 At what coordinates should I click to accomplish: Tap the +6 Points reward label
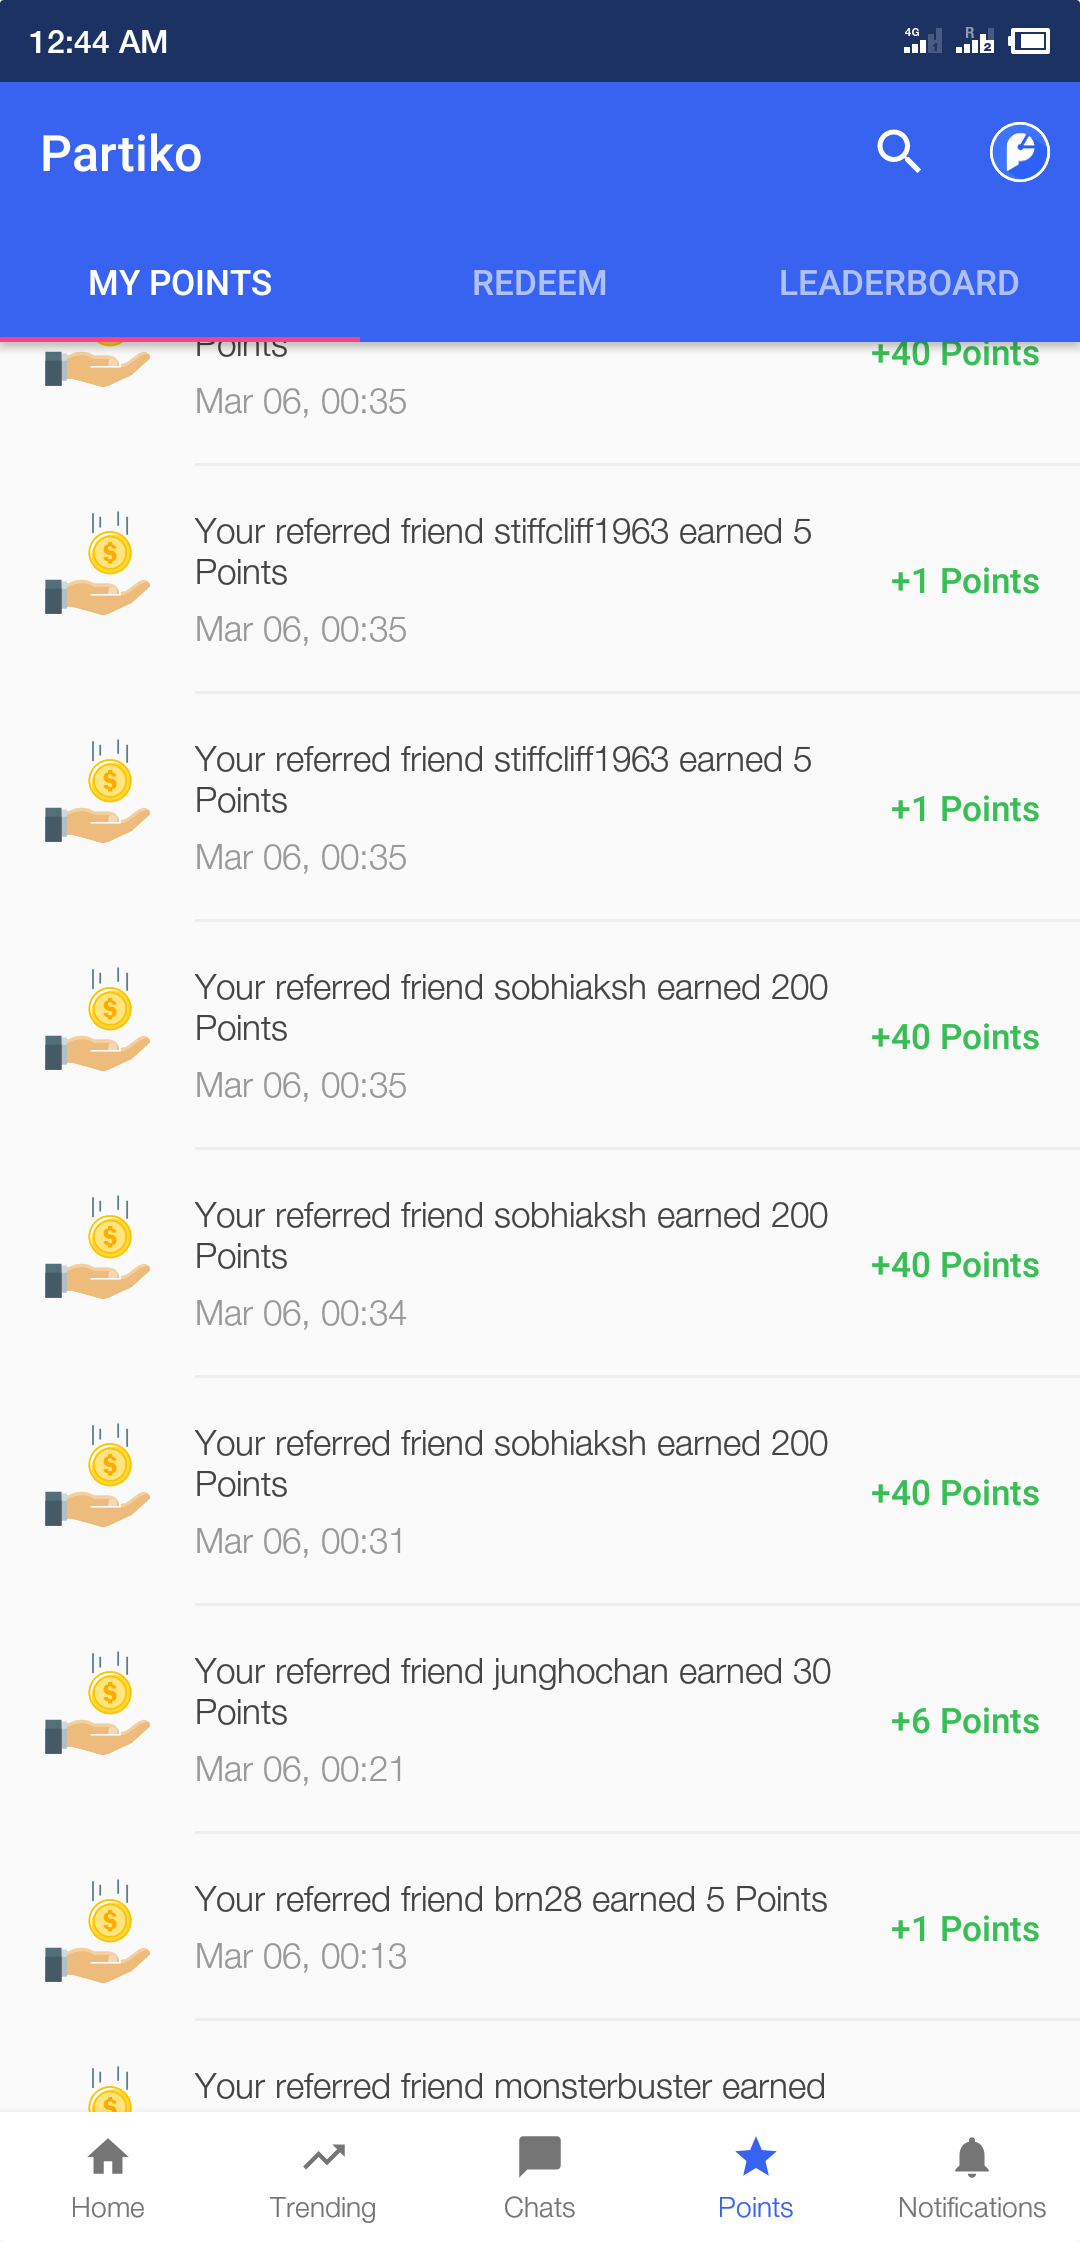point(964,1721)
